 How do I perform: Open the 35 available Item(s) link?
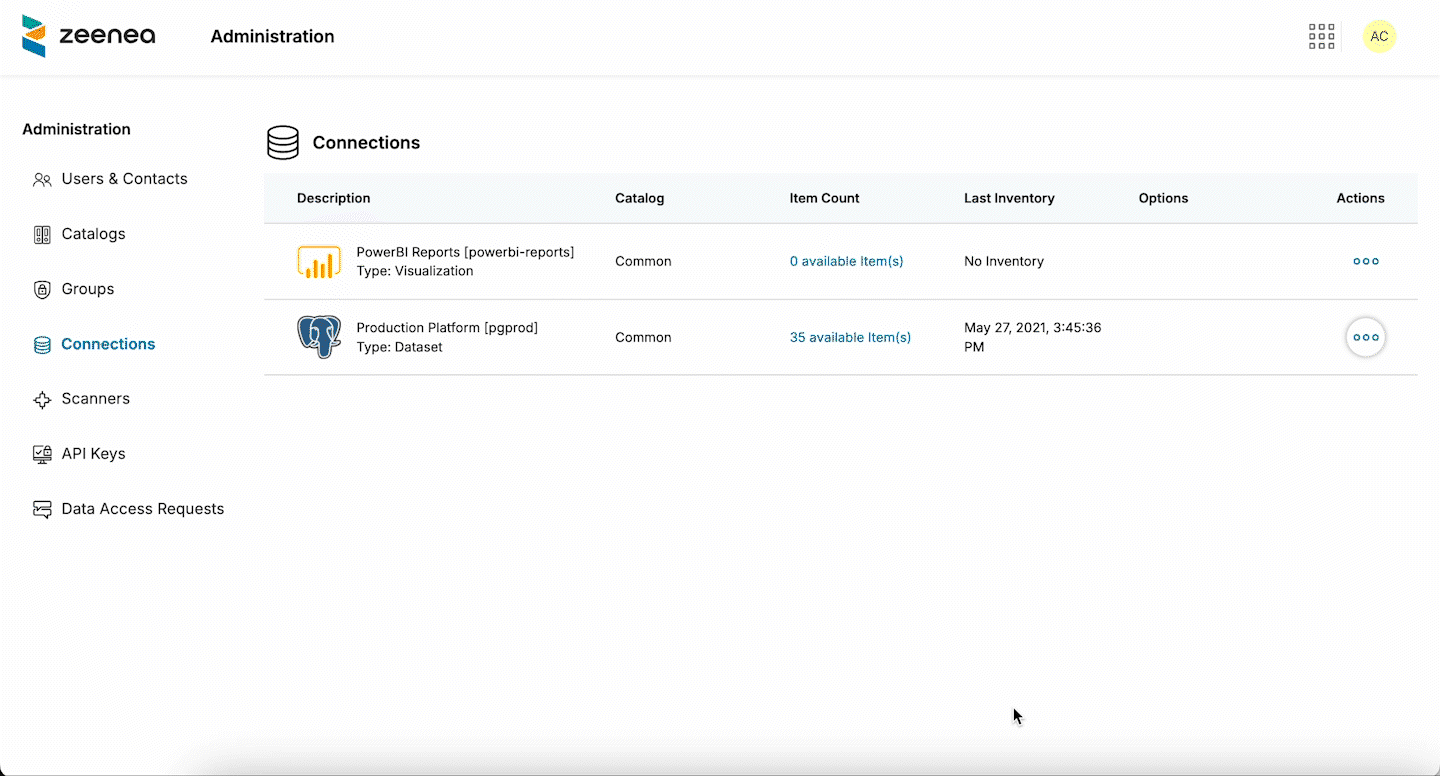(850, 337)
